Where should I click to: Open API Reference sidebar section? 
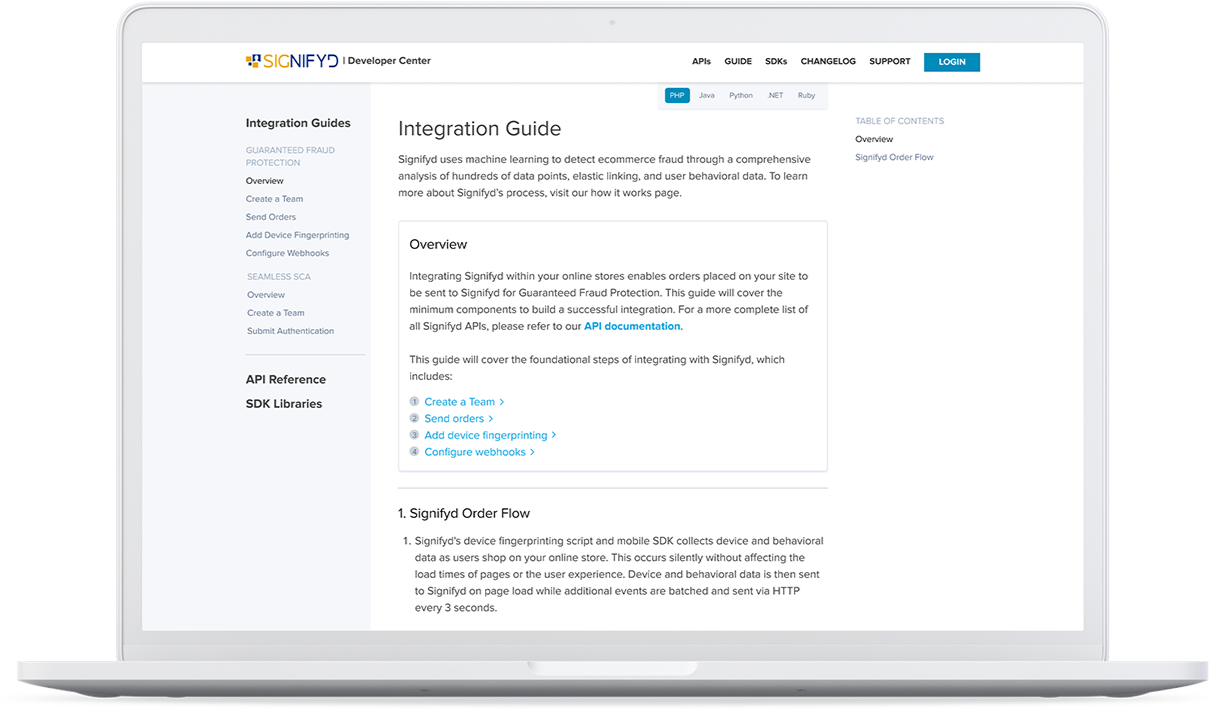286,379
